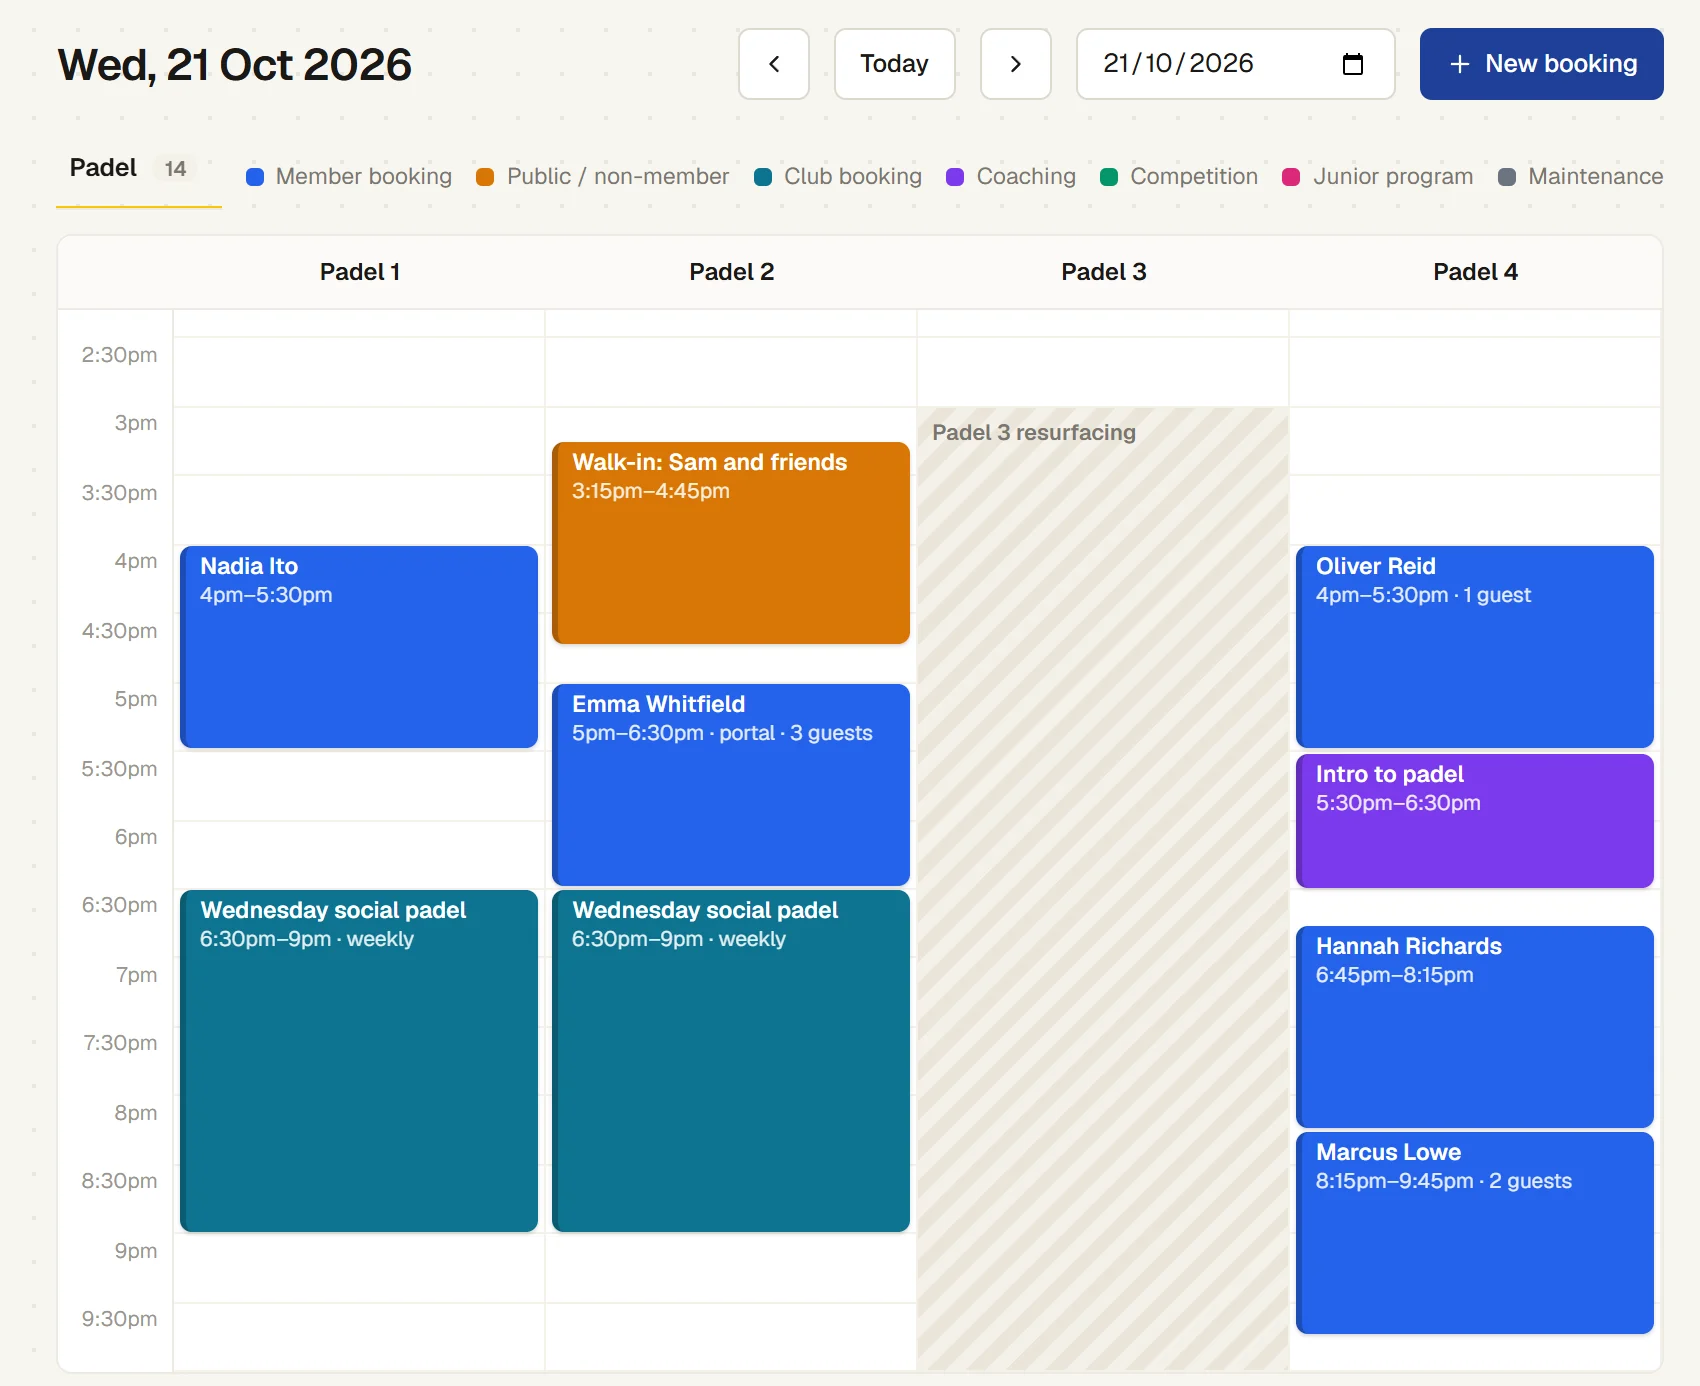Click the teal Club booking legend swatch

(763, 177)
